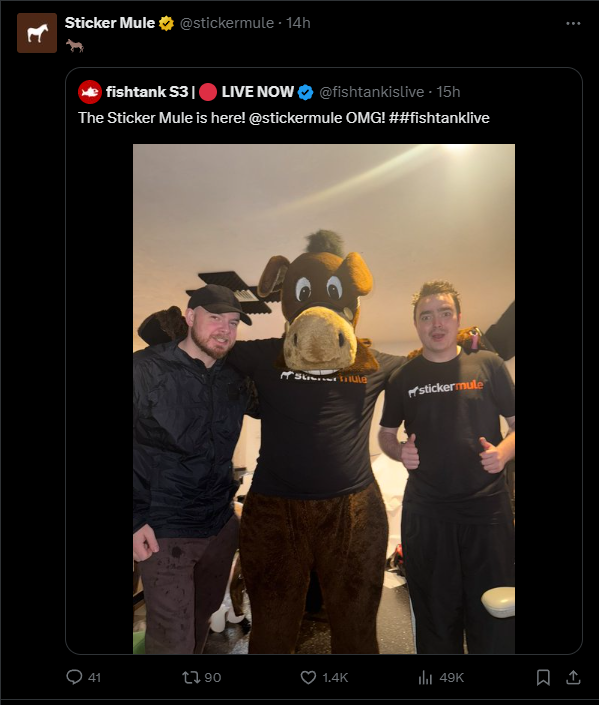Click the fishtank S3 LIVE NOW name
This screenshot has width=599, height=705.
200,92
